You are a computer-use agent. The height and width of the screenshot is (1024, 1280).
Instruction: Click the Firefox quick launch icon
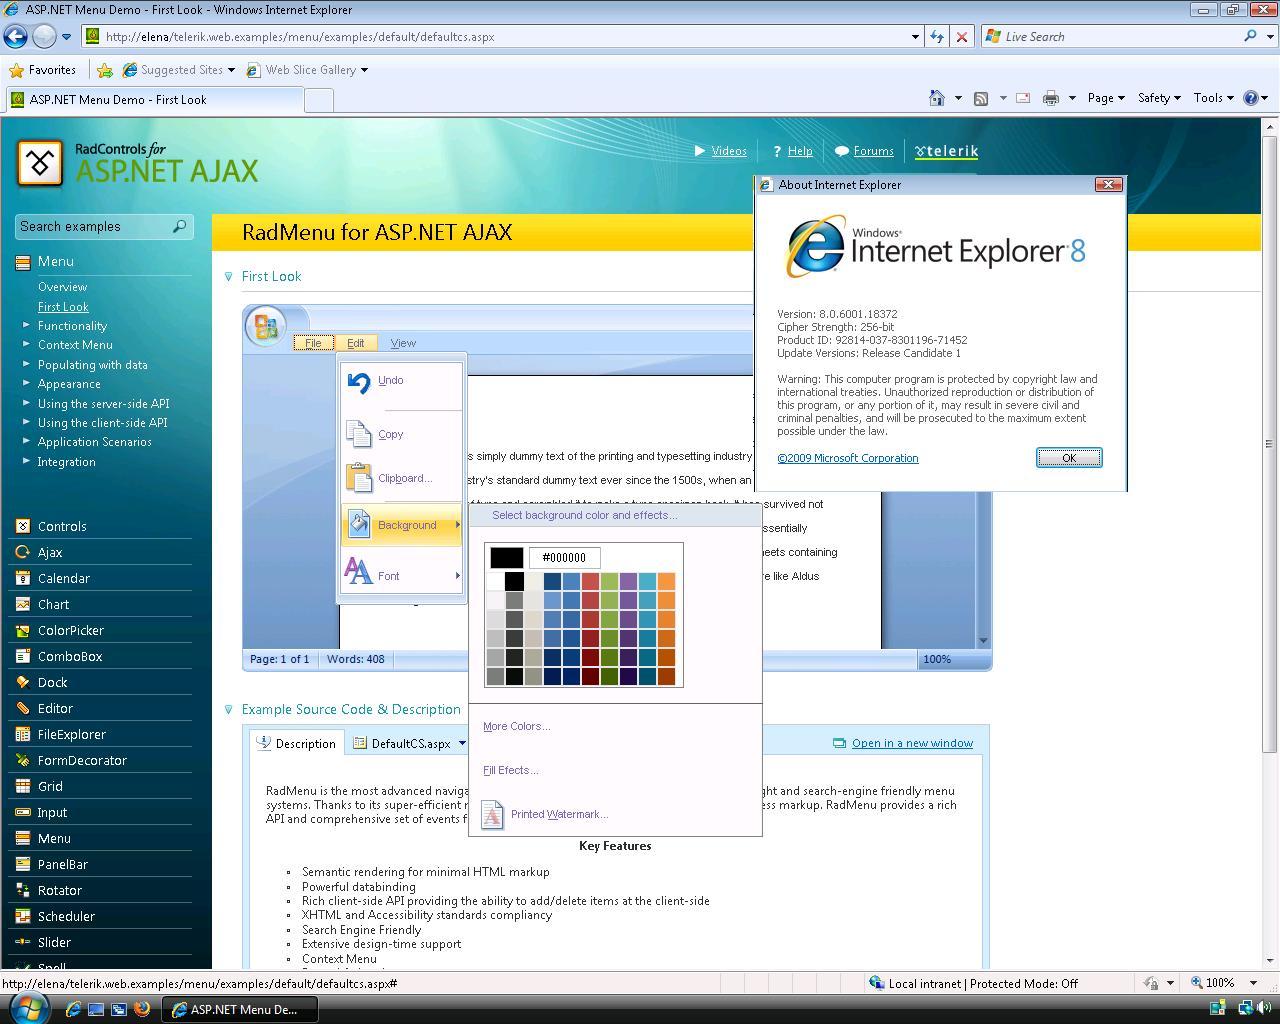[x=142, y=1009]
